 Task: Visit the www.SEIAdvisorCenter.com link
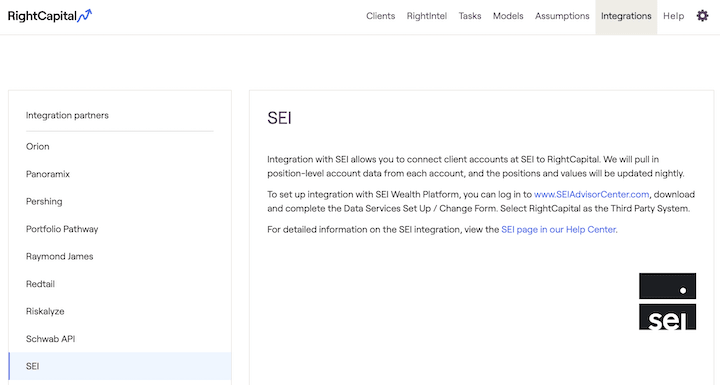[591, 194]
